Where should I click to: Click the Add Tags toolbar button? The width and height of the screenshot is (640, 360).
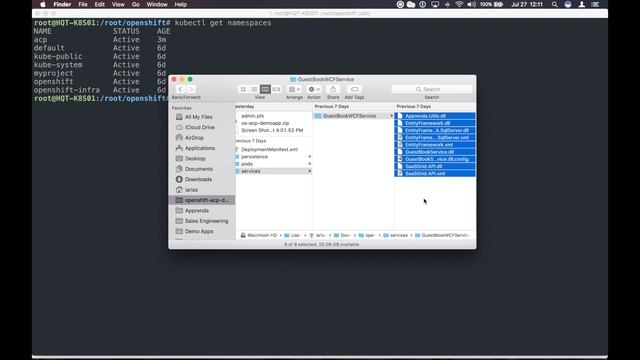pos(354,89)
